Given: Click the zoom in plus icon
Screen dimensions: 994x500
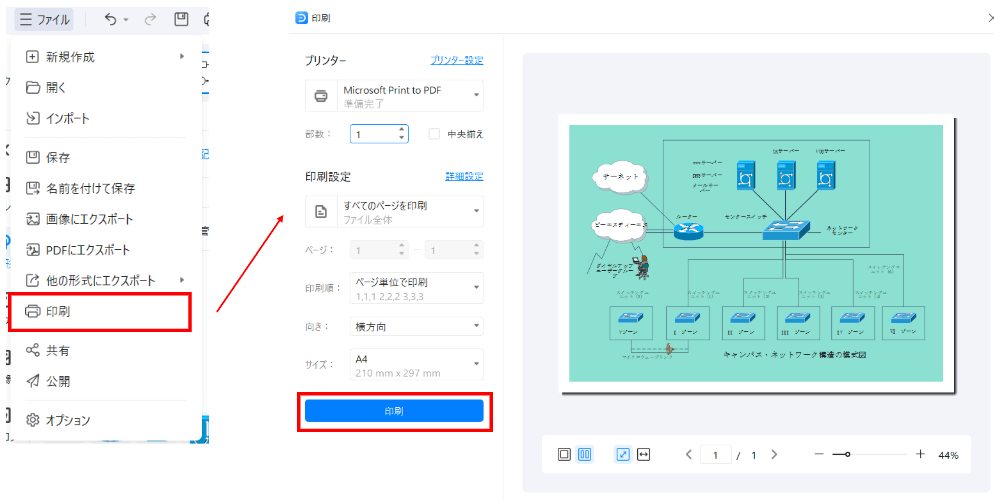Looking at the screenshot, I should [x=920, y=454].
